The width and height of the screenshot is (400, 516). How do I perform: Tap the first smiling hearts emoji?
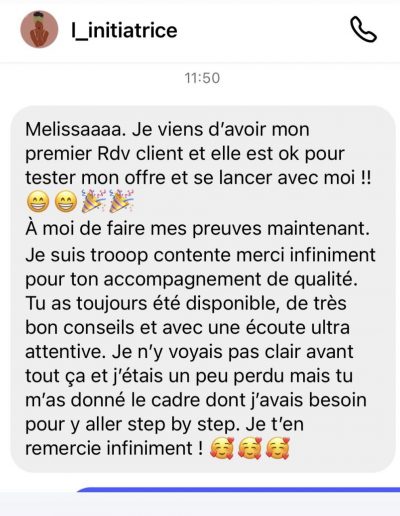[x=222, y=448]
